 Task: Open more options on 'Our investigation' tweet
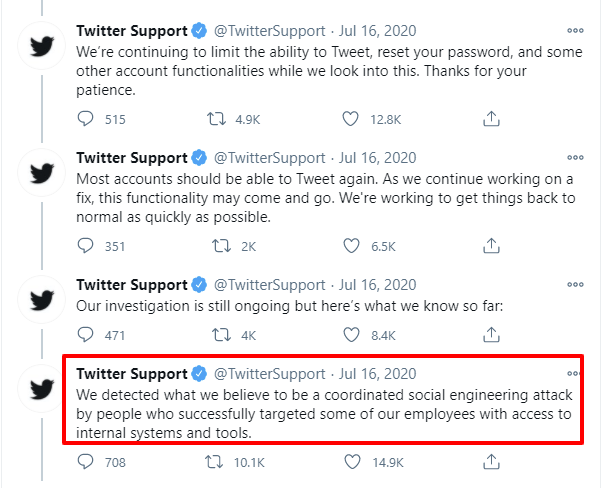[x=575, y=284]
